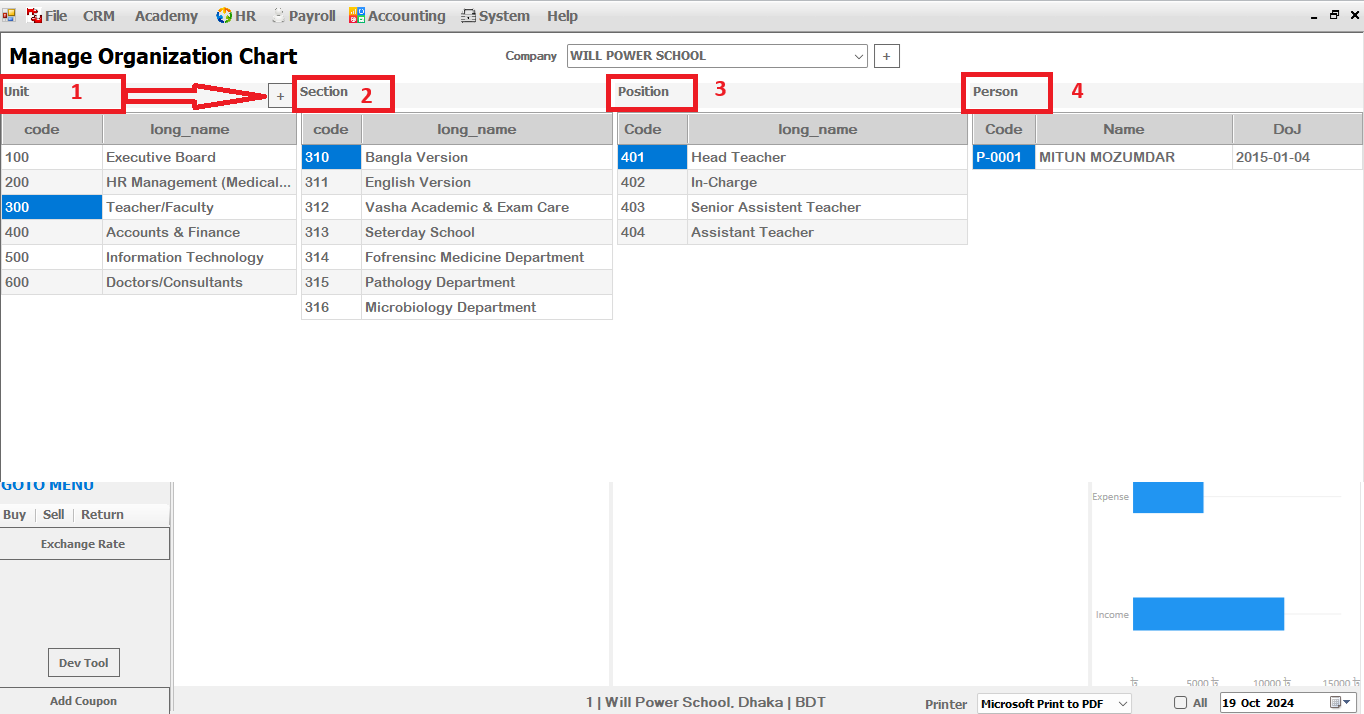
Task: Click the plus button next to Section label
Action: (x=280, y=96)
